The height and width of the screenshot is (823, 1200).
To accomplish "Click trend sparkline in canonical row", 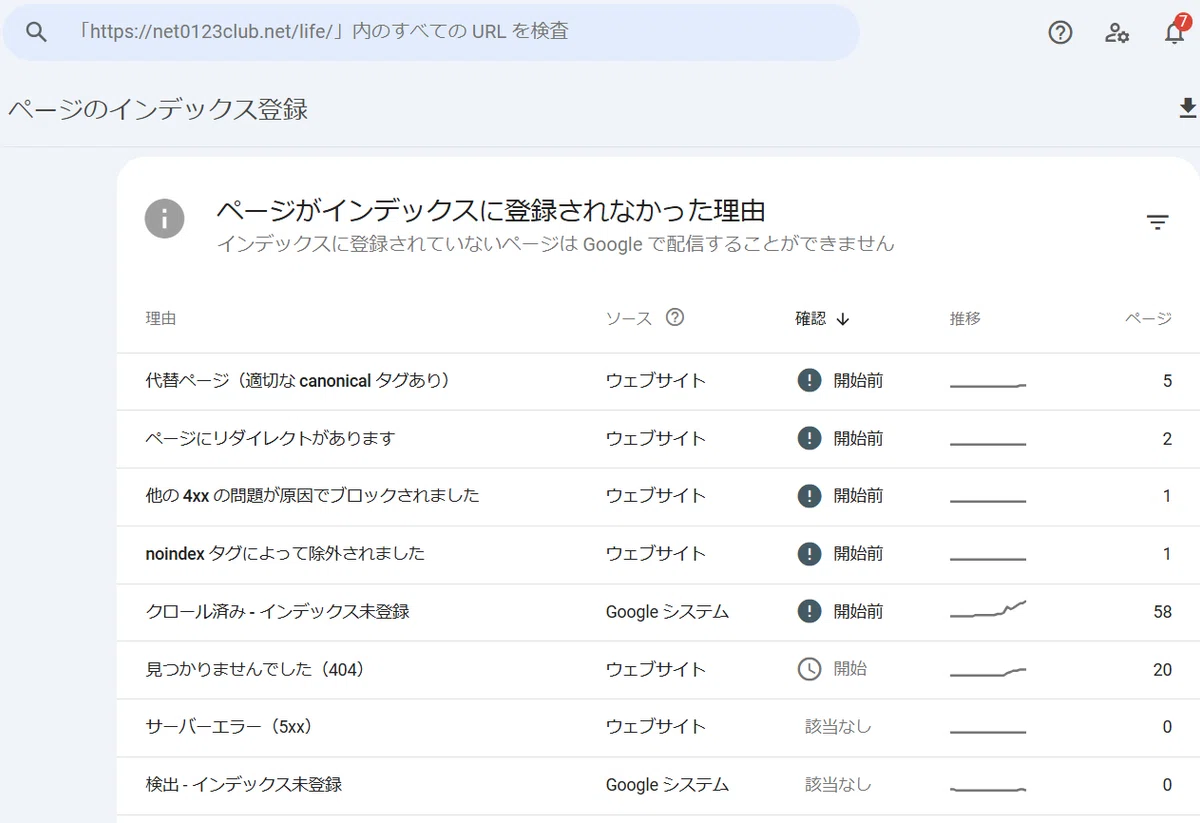I will pyautogui.click(x=988, y=385).
